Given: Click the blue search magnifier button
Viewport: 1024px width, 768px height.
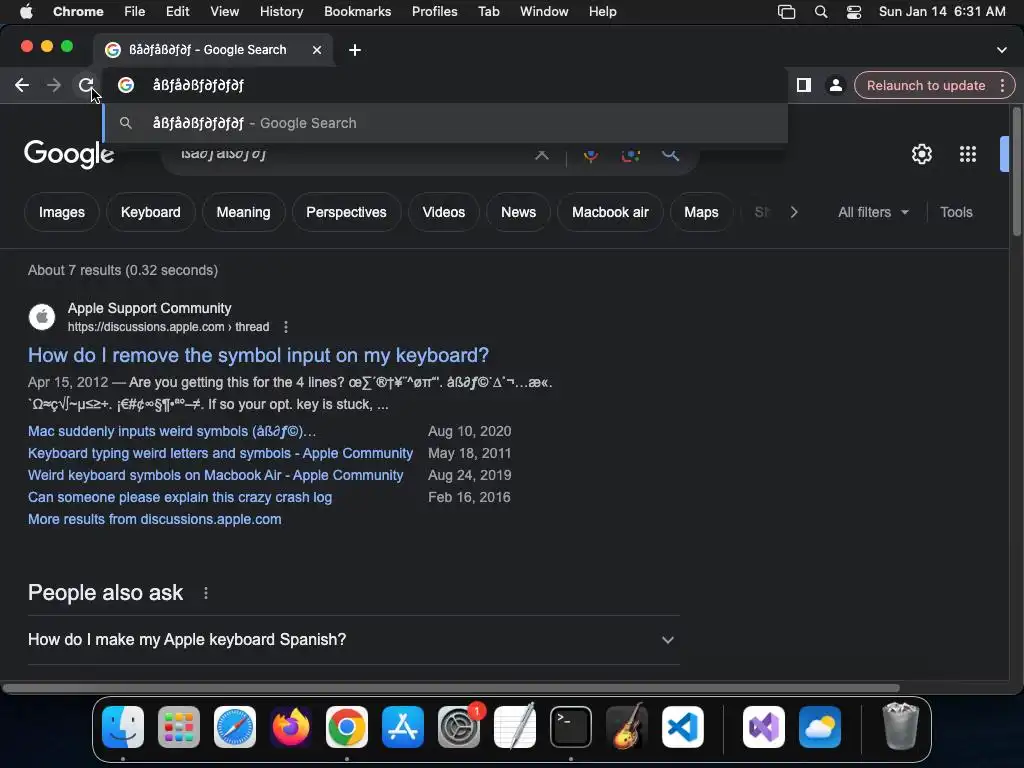Looking at the screenshot, I should [670, 155].
